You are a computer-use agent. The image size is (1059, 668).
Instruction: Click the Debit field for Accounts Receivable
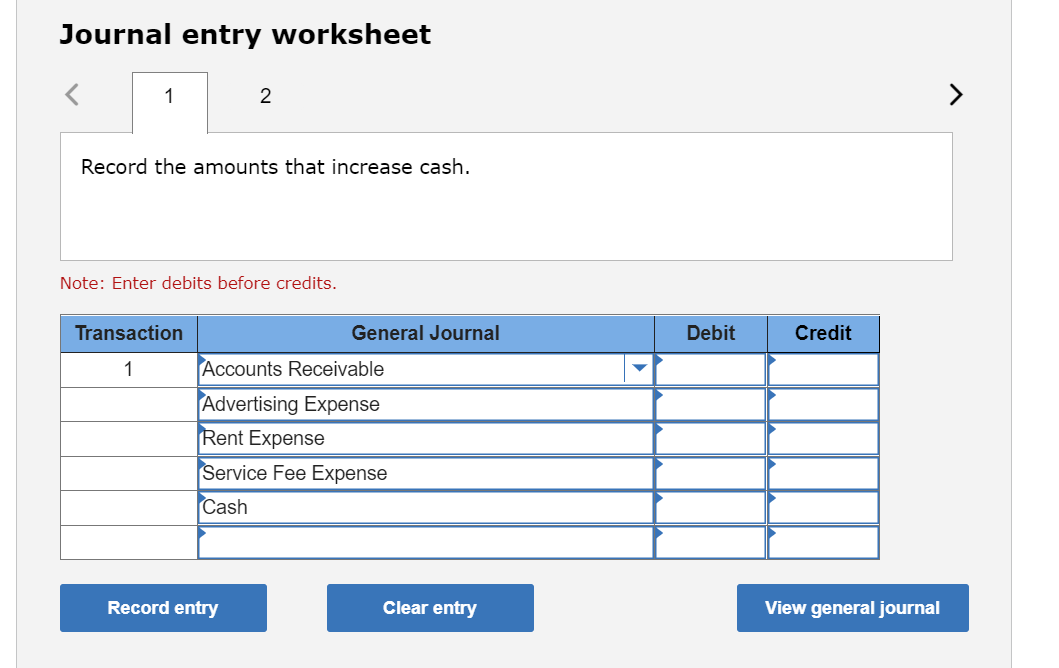(x=710, y=369)
